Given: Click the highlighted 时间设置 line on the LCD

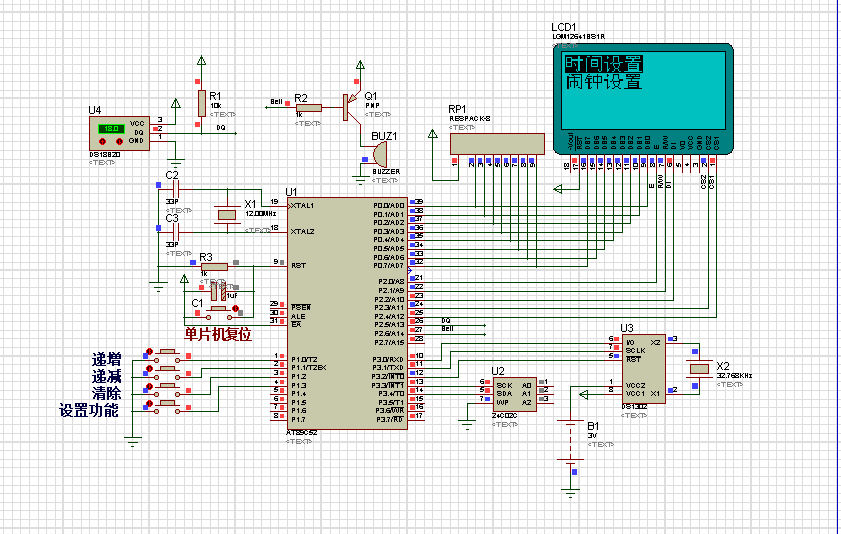Looking at the screenshot, I should click(603, 64).
